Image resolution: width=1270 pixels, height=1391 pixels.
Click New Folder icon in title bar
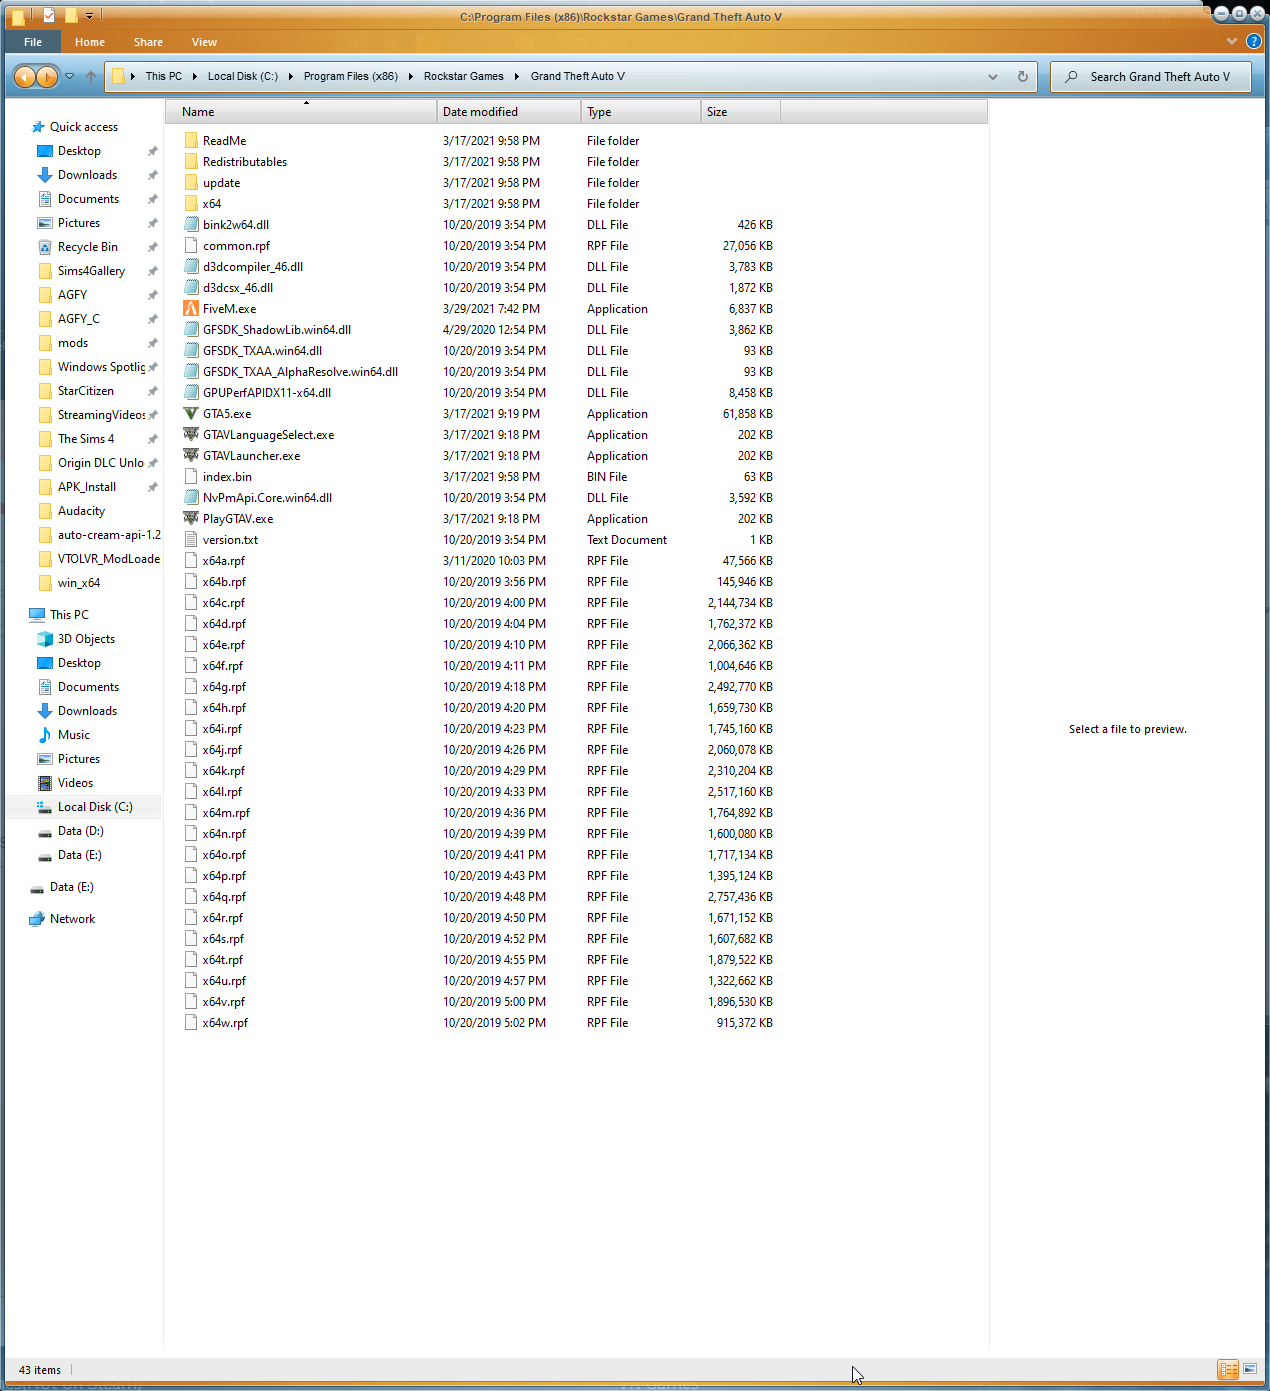click(71, 15)
